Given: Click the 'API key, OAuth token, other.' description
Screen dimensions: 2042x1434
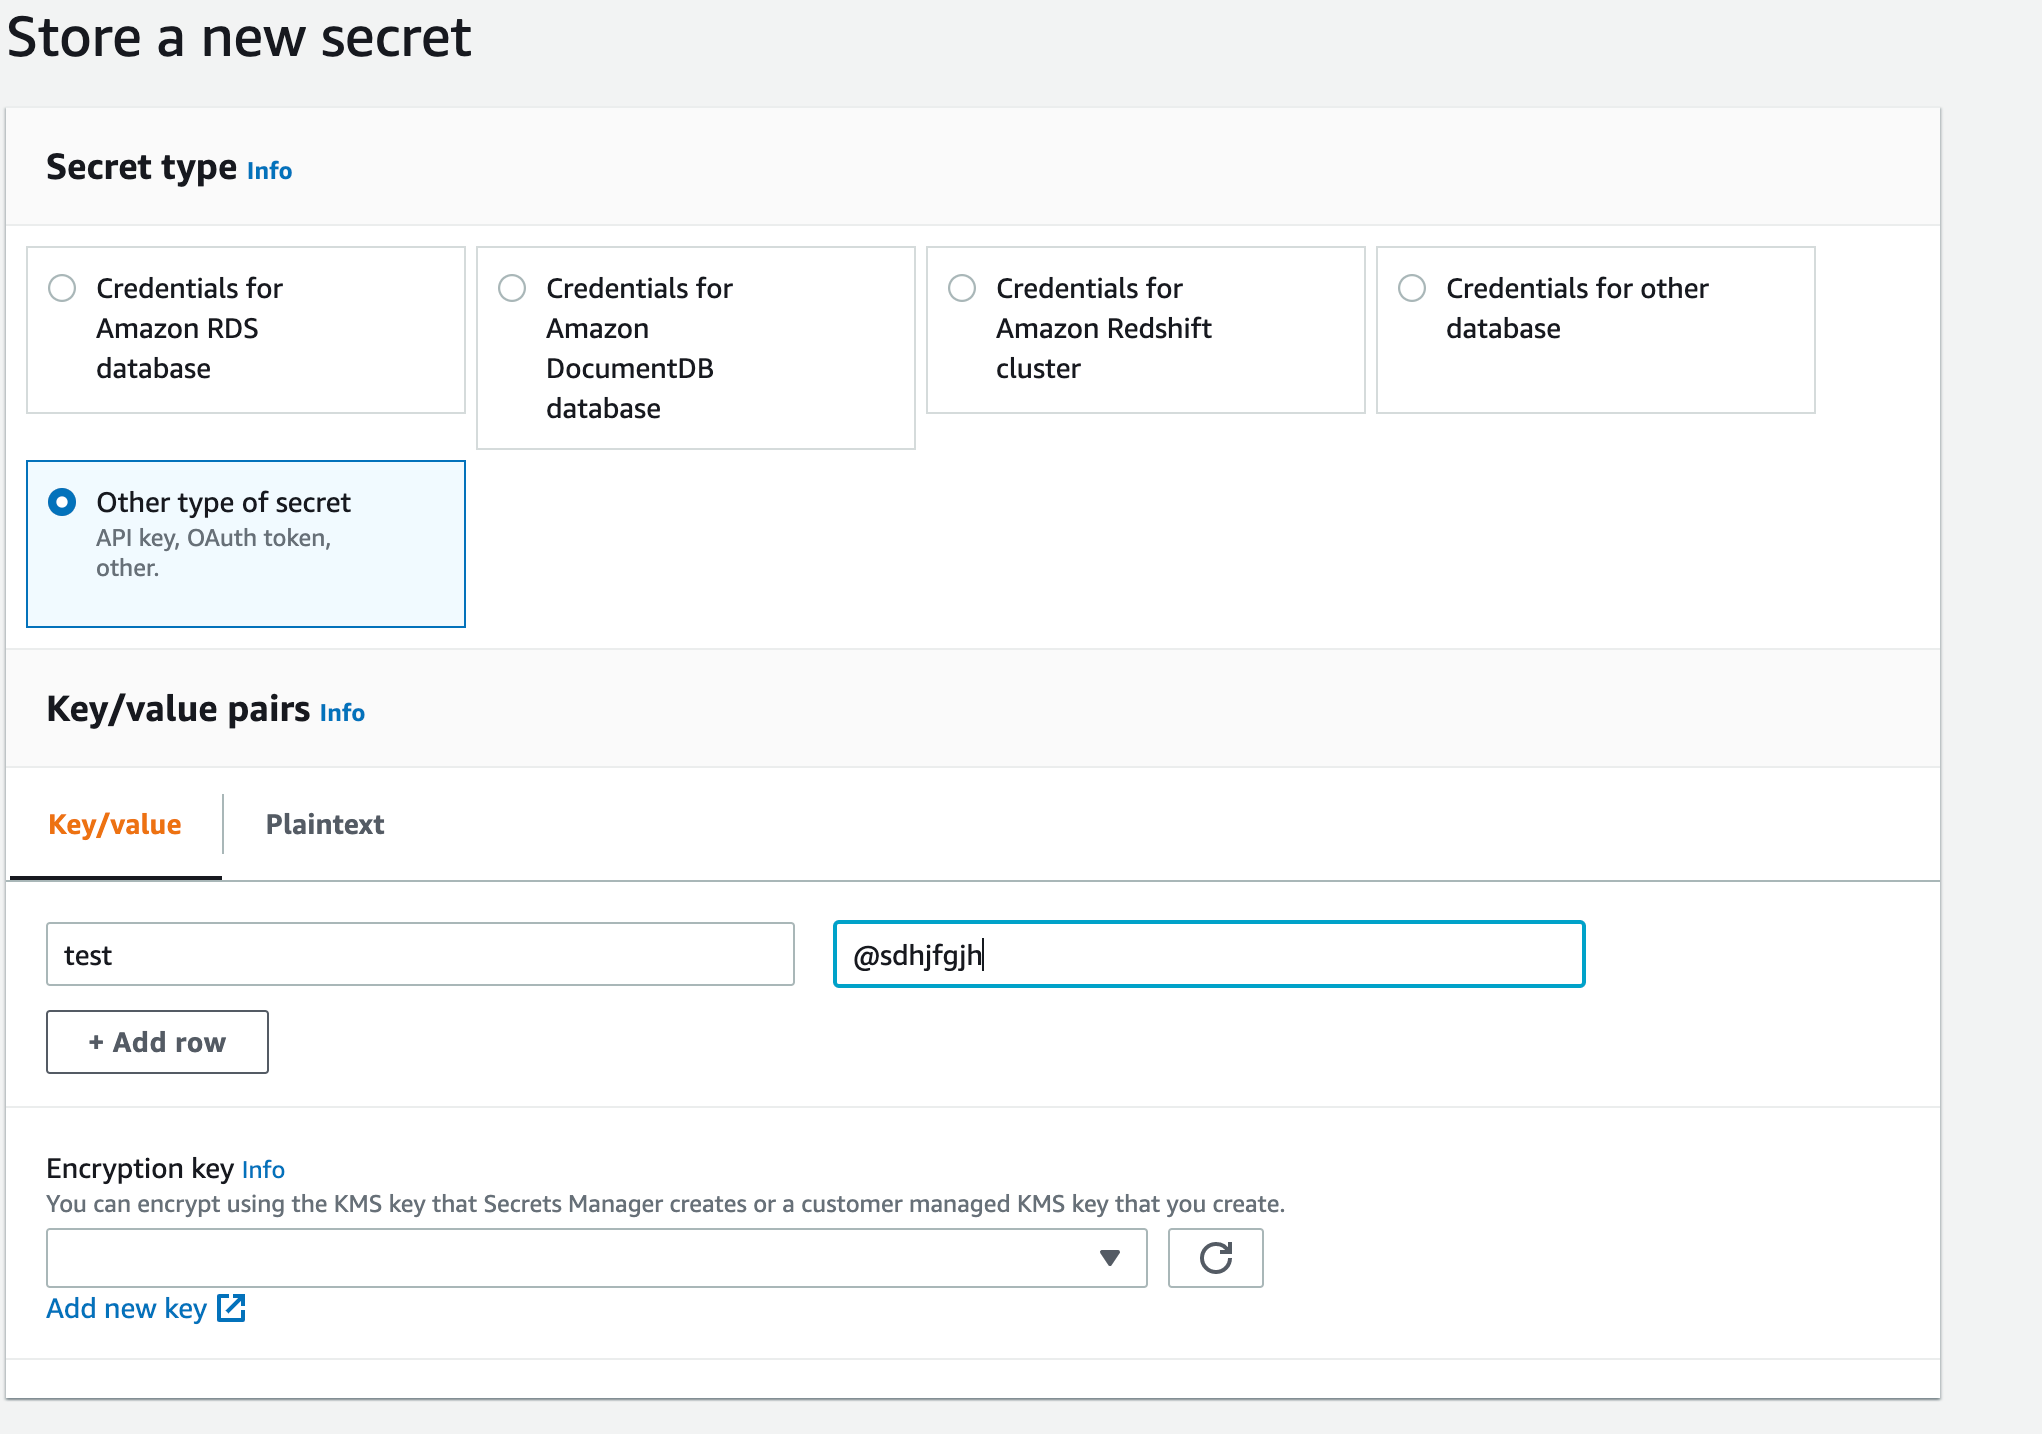Looking at the screenshot, I should coord(213,553).
